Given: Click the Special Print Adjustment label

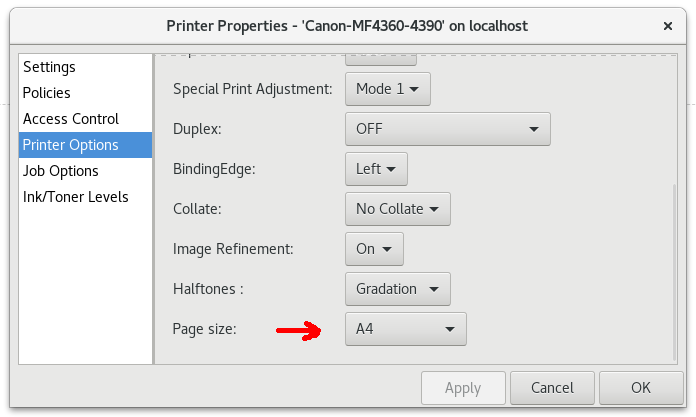Looking at the screenshot, I should click(253, 89).
